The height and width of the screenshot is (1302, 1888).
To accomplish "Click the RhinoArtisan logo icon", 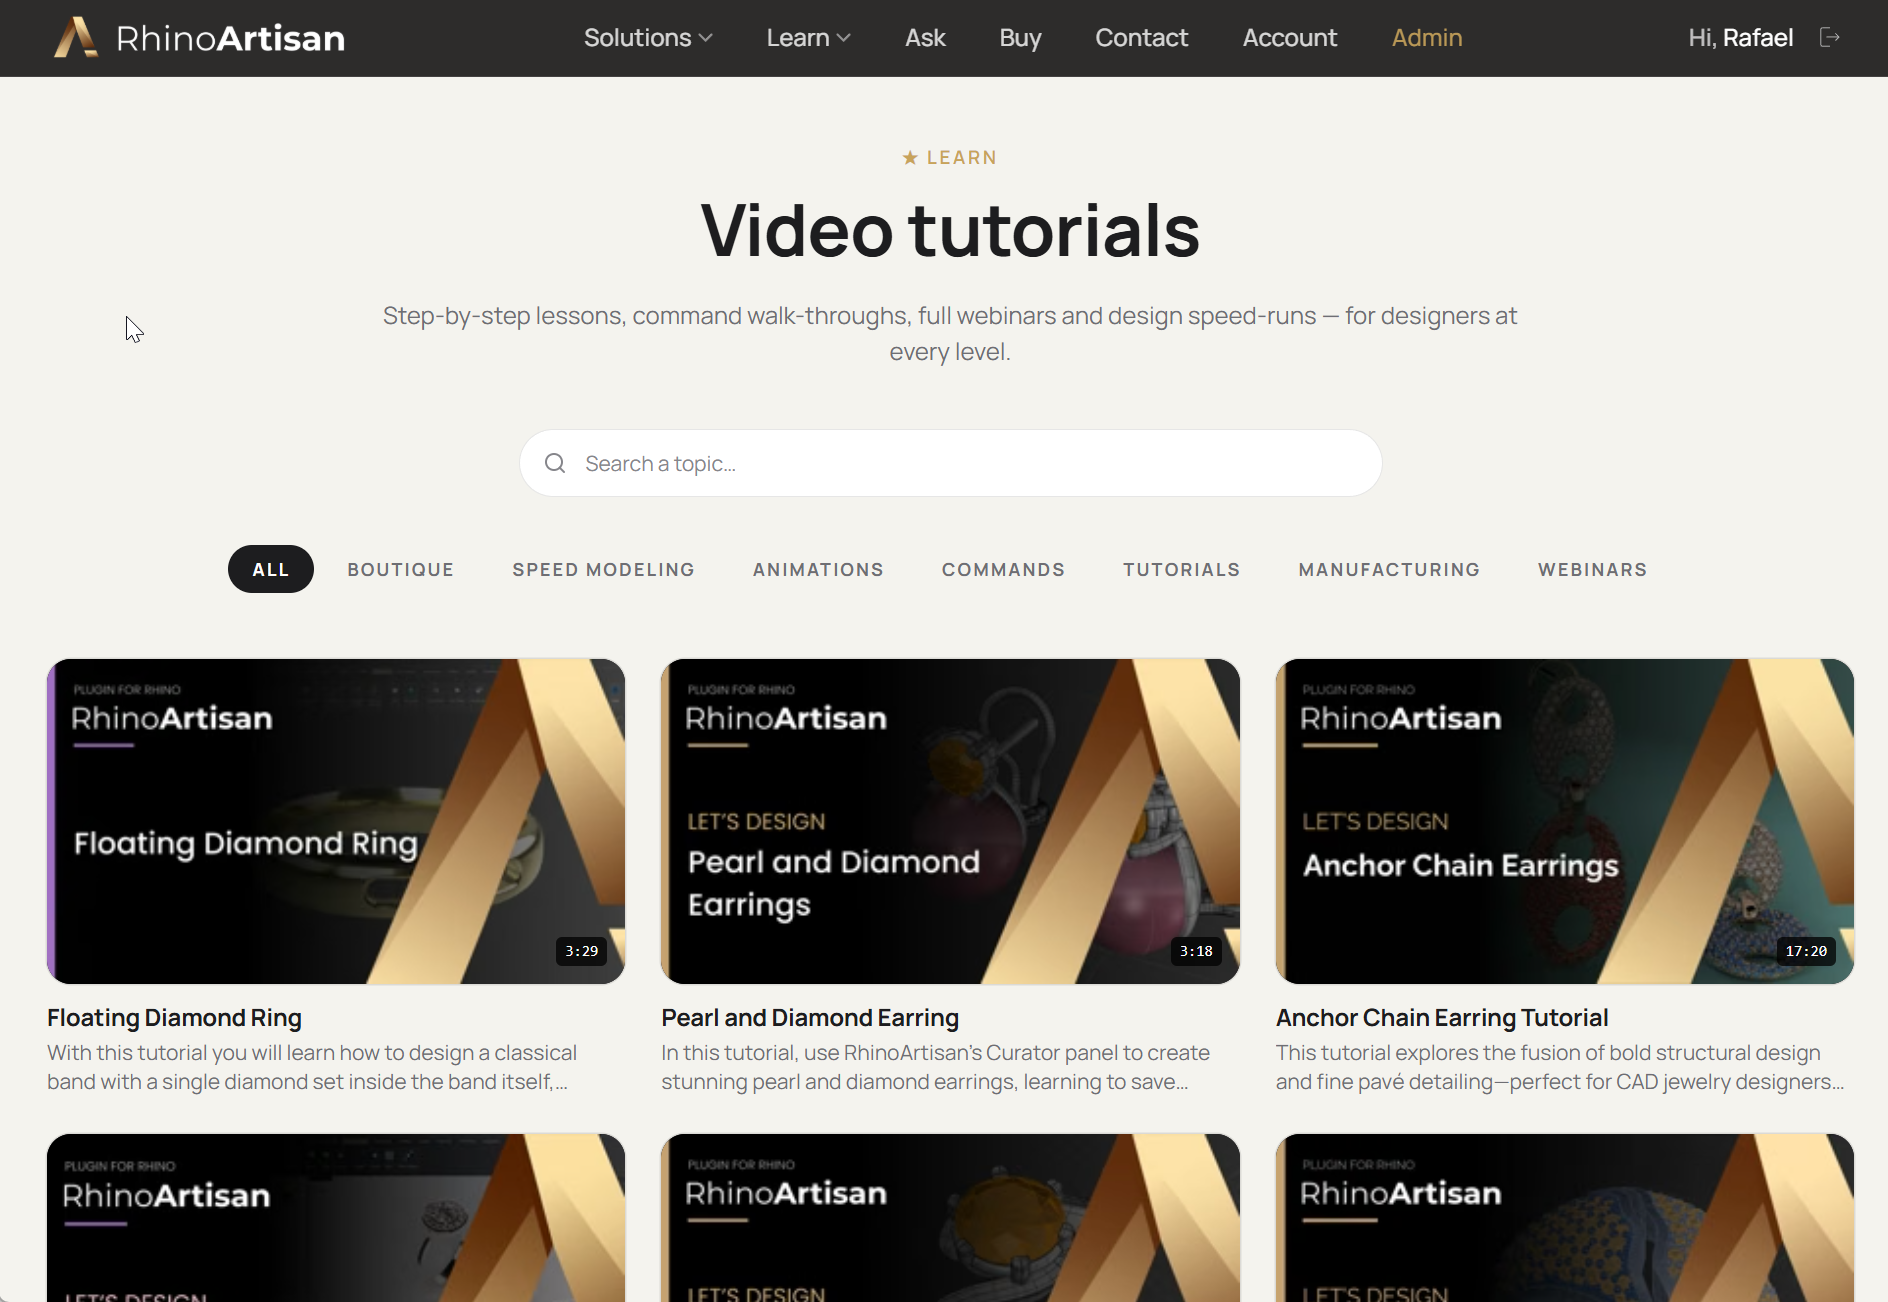I will (76, 38).
